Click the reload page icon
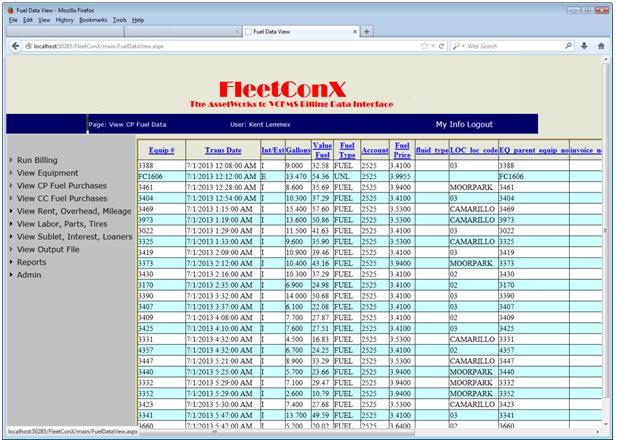This screenshot has height=440, width=626. [442, 46]
